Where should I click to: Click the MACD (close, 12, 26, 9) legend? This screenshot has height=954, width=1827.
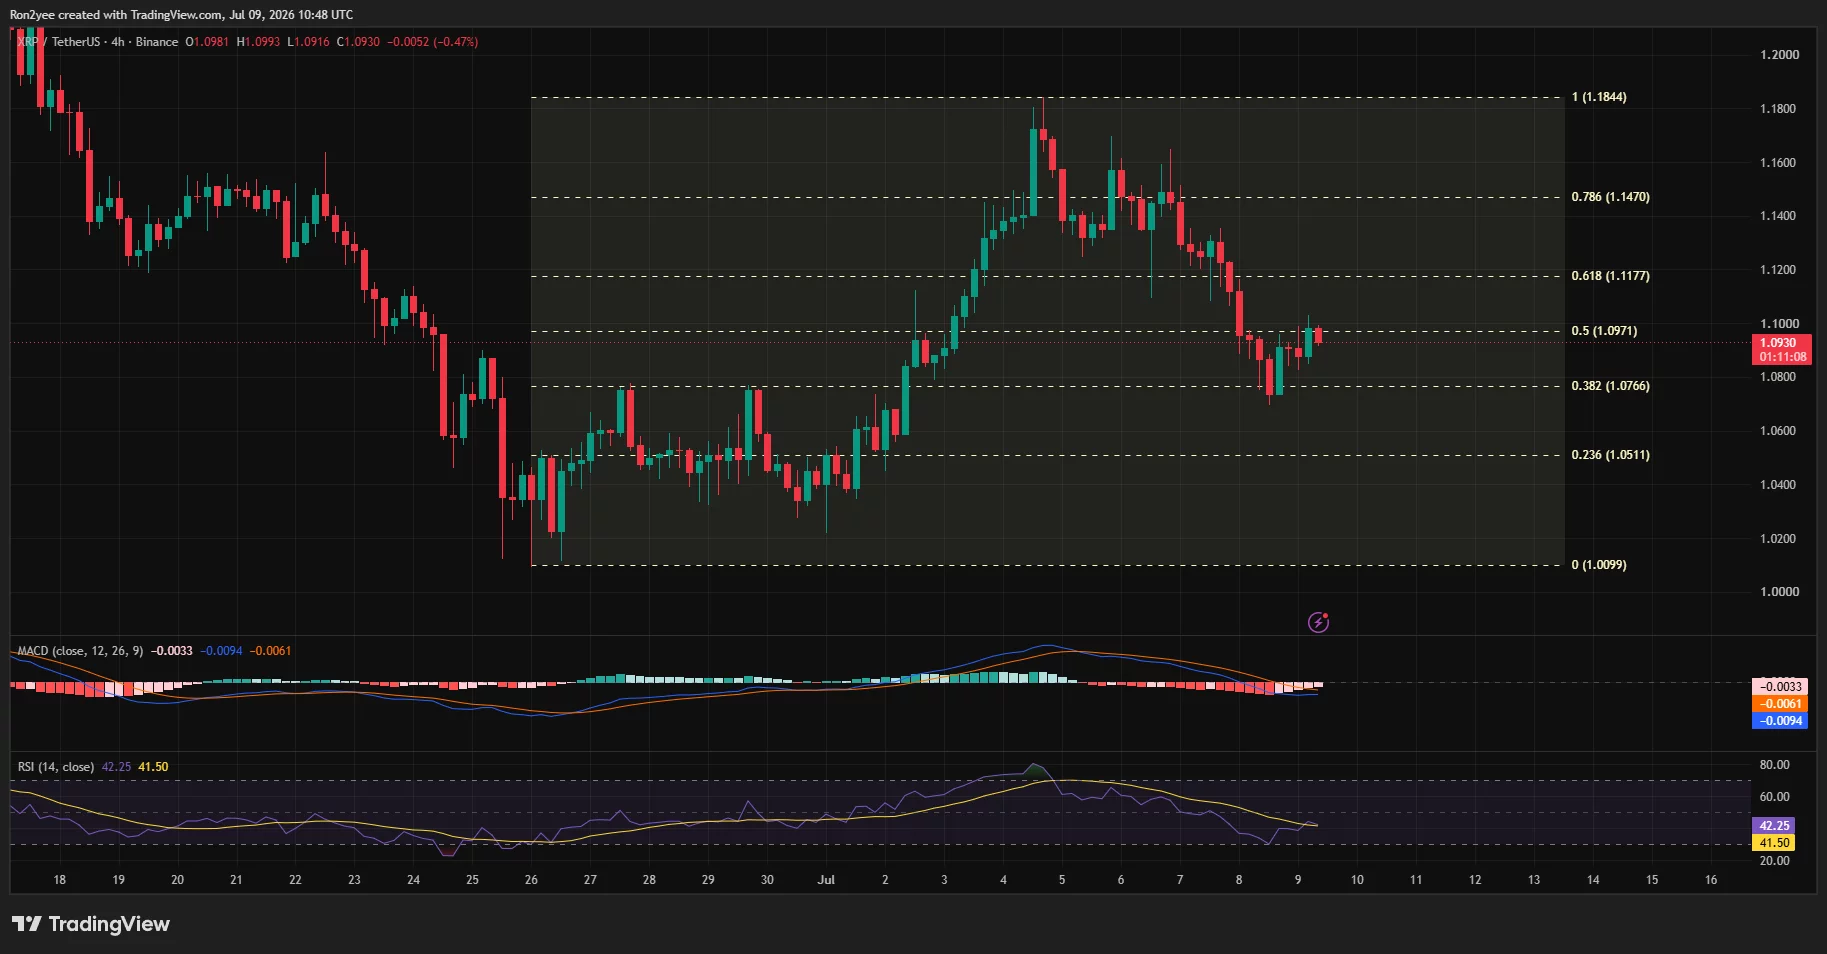pos(80,651)
